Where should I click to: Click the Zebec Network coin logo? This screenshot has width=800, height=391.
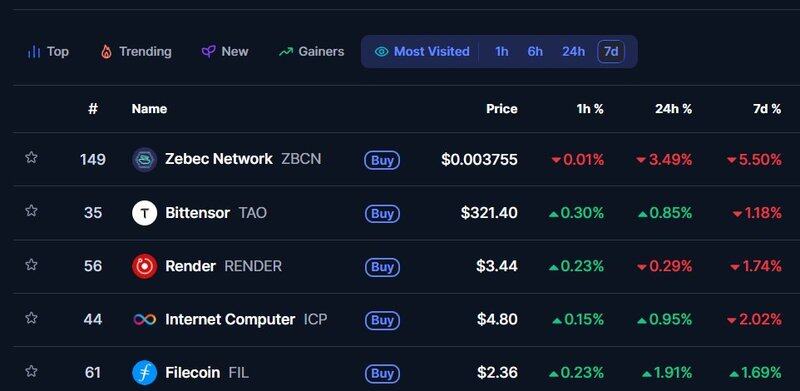144,160
